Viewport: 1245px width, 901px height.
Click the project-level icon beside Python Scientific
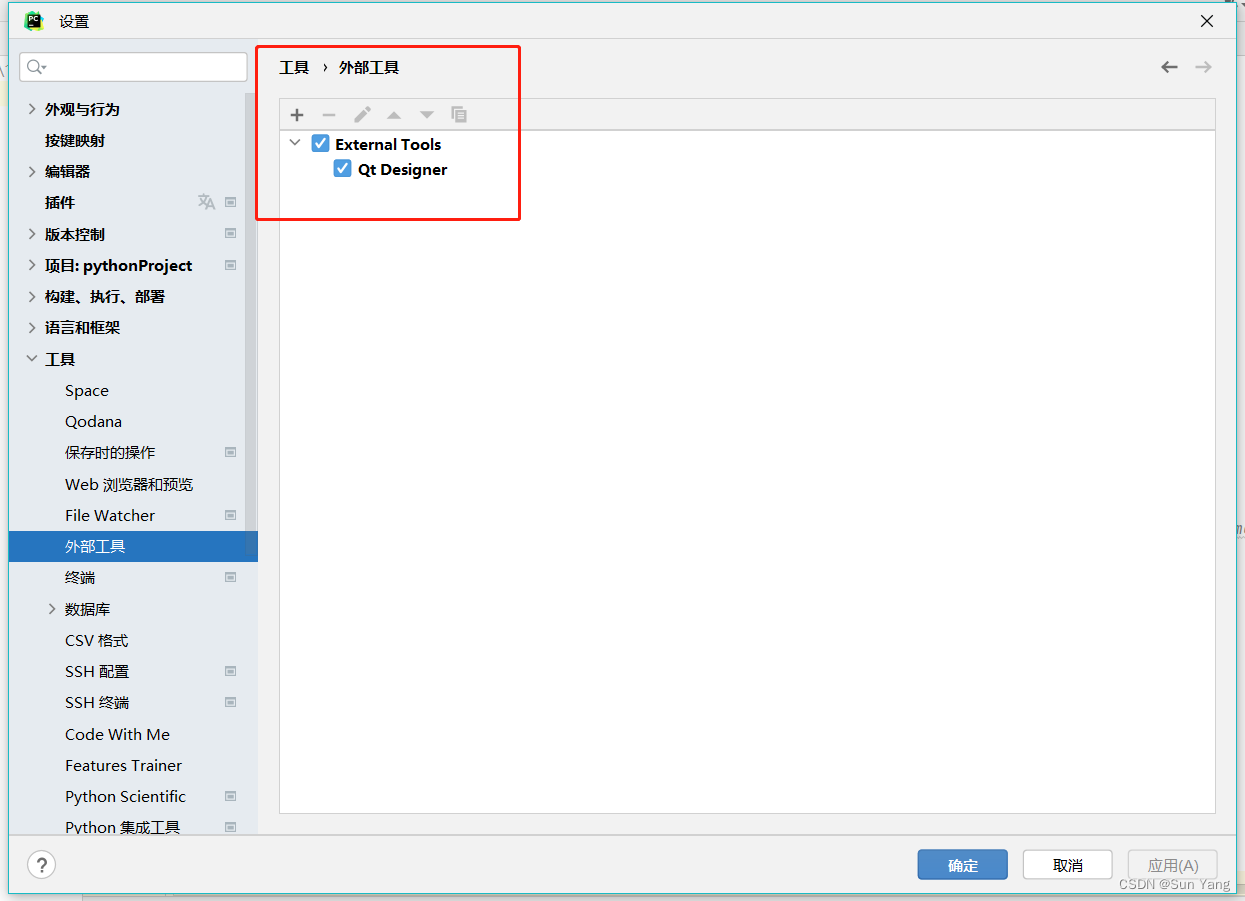pos(231,796)
